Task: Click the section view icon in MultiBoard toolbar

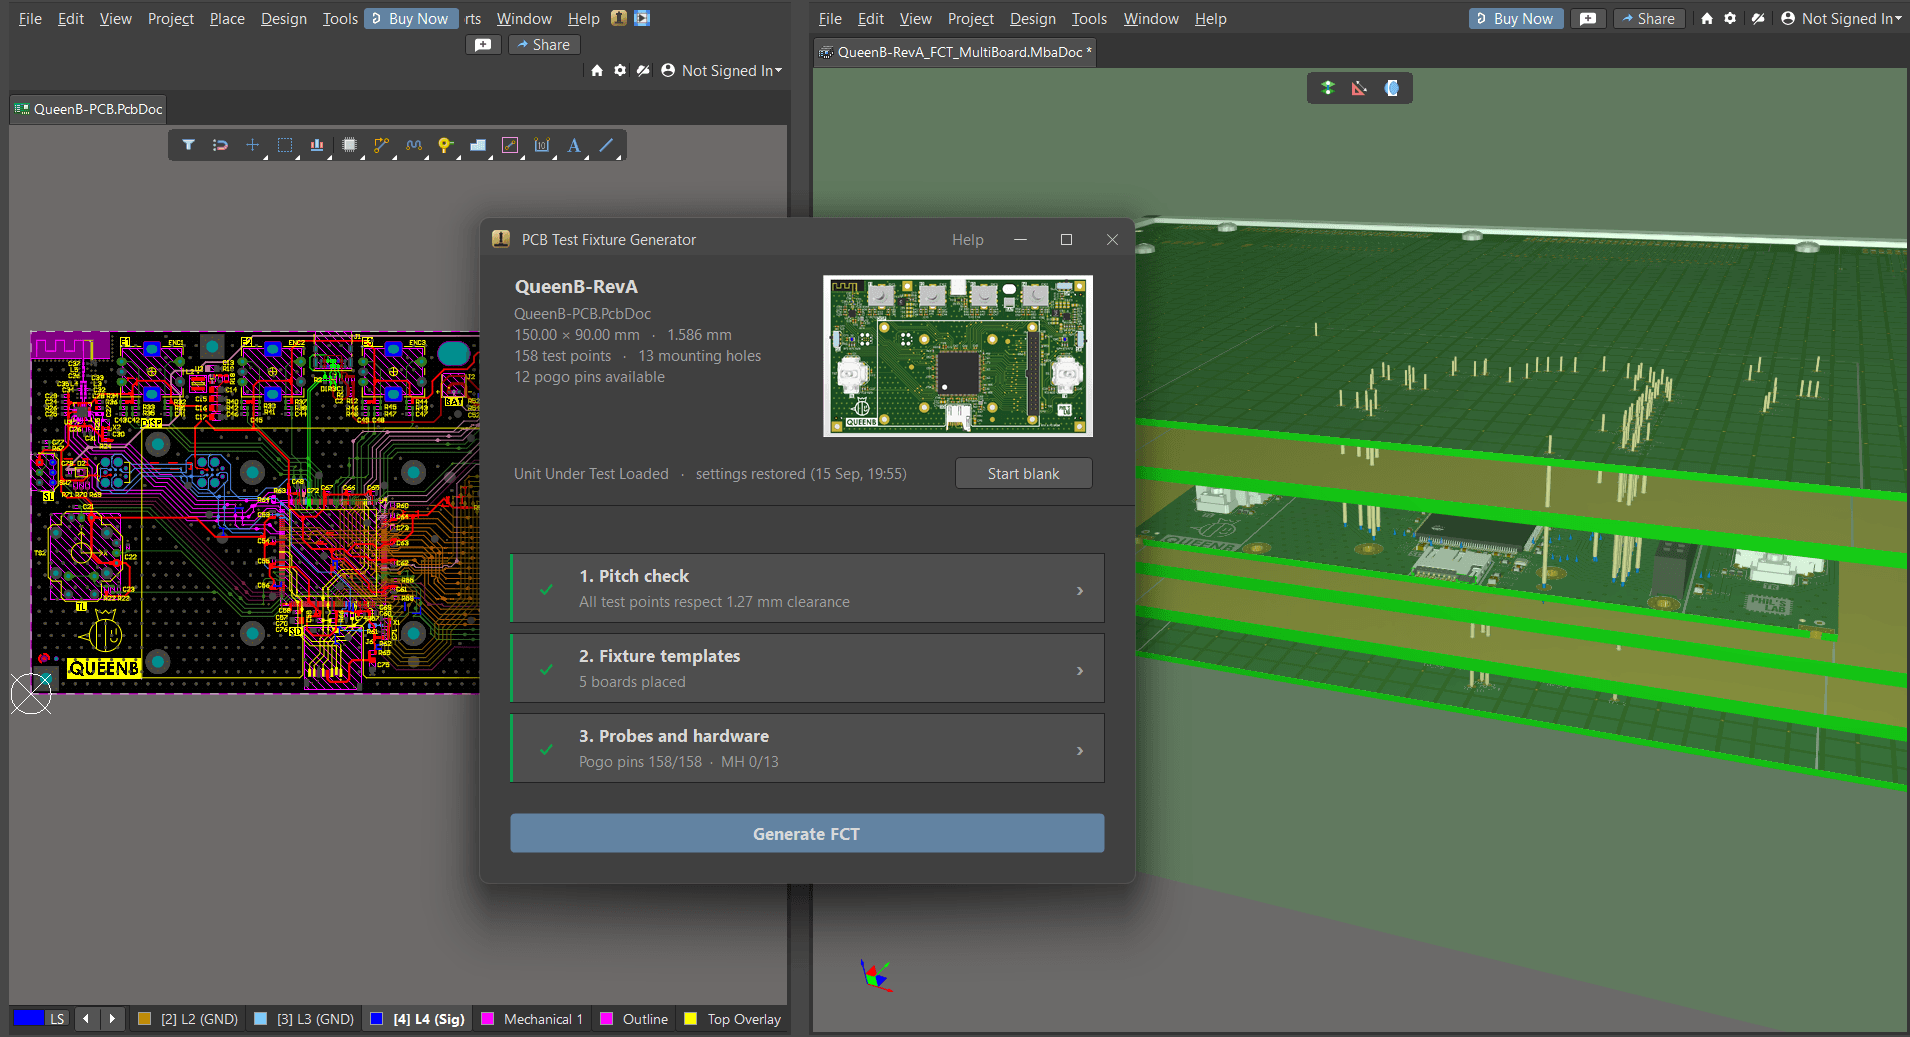Action: click(1391, 88)
